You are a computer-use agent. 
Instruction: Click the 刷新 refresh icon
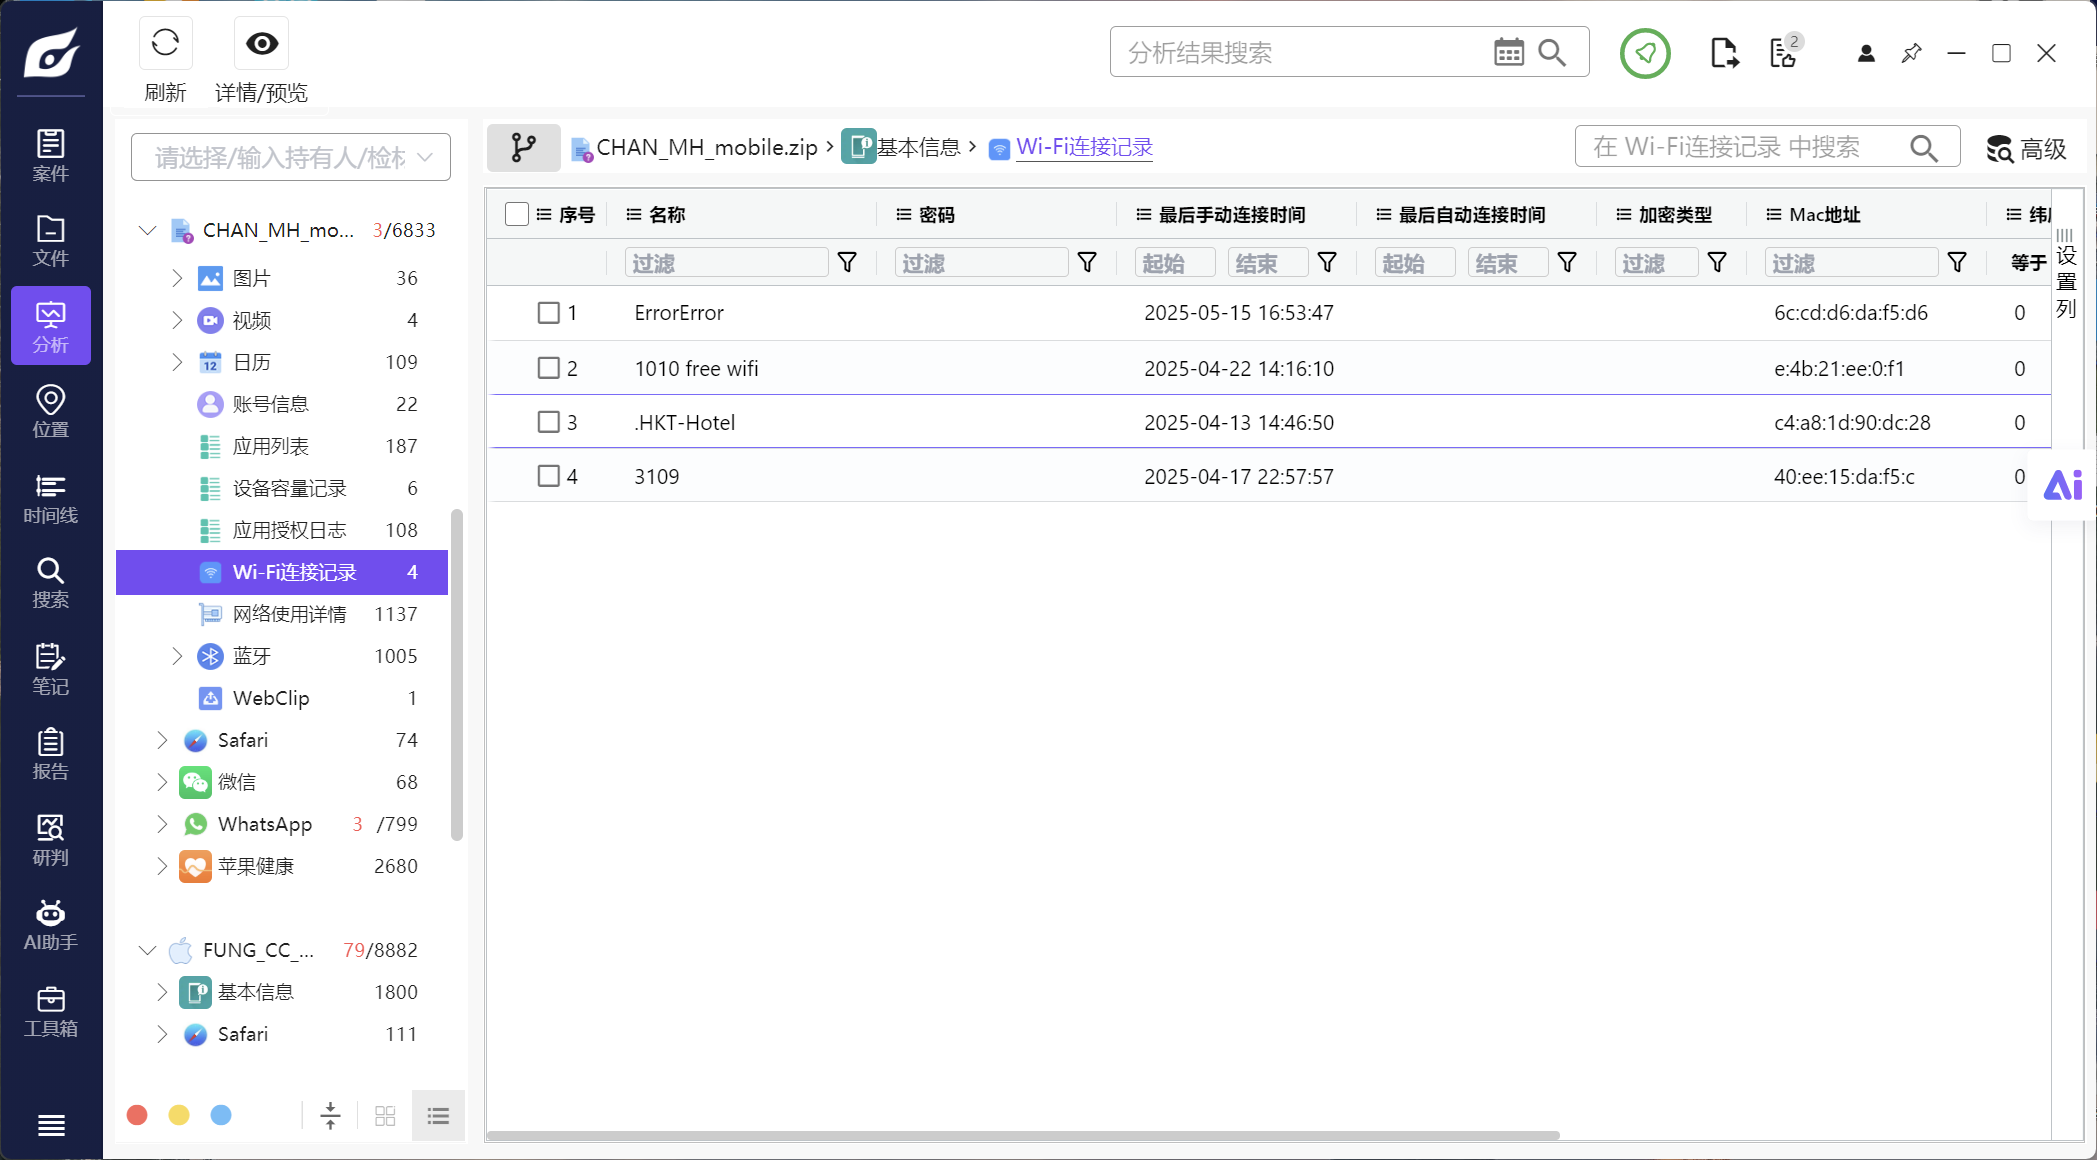pos(165,43)
